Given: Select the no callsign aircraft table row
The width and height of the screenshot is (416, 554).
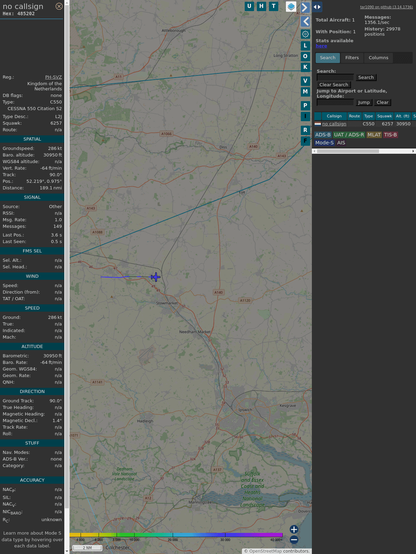Looking at the screenshot, I should [x=365, y=124].
